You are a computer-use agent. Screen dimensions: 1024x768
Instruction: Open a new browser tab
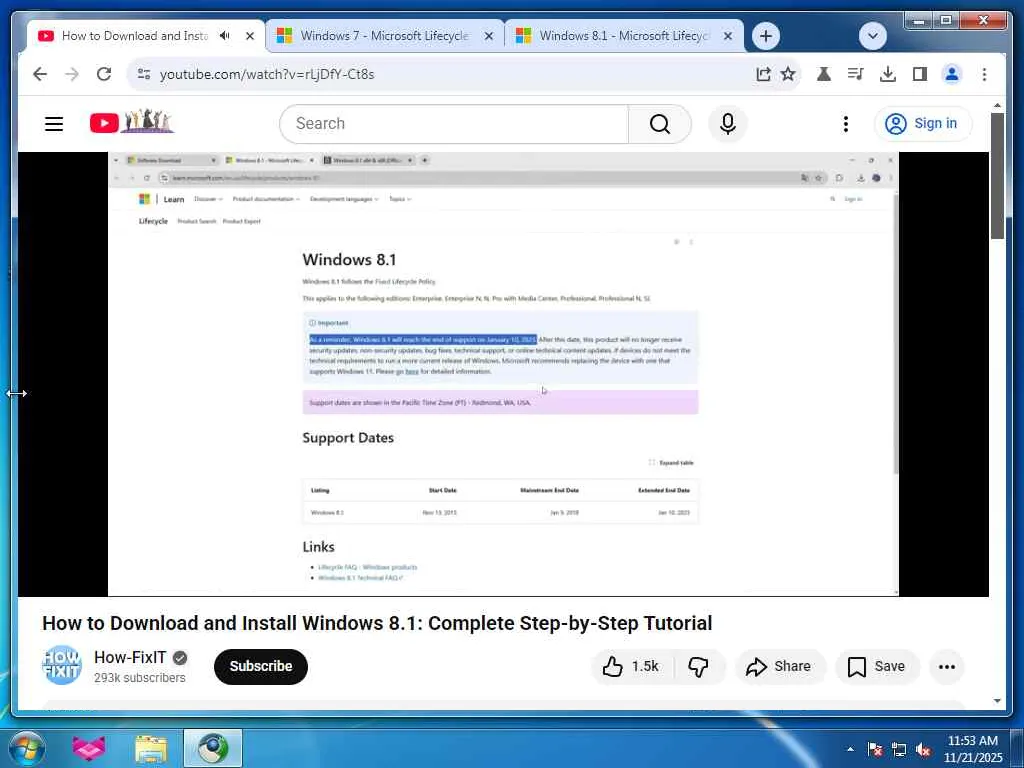tap(766, 36)
